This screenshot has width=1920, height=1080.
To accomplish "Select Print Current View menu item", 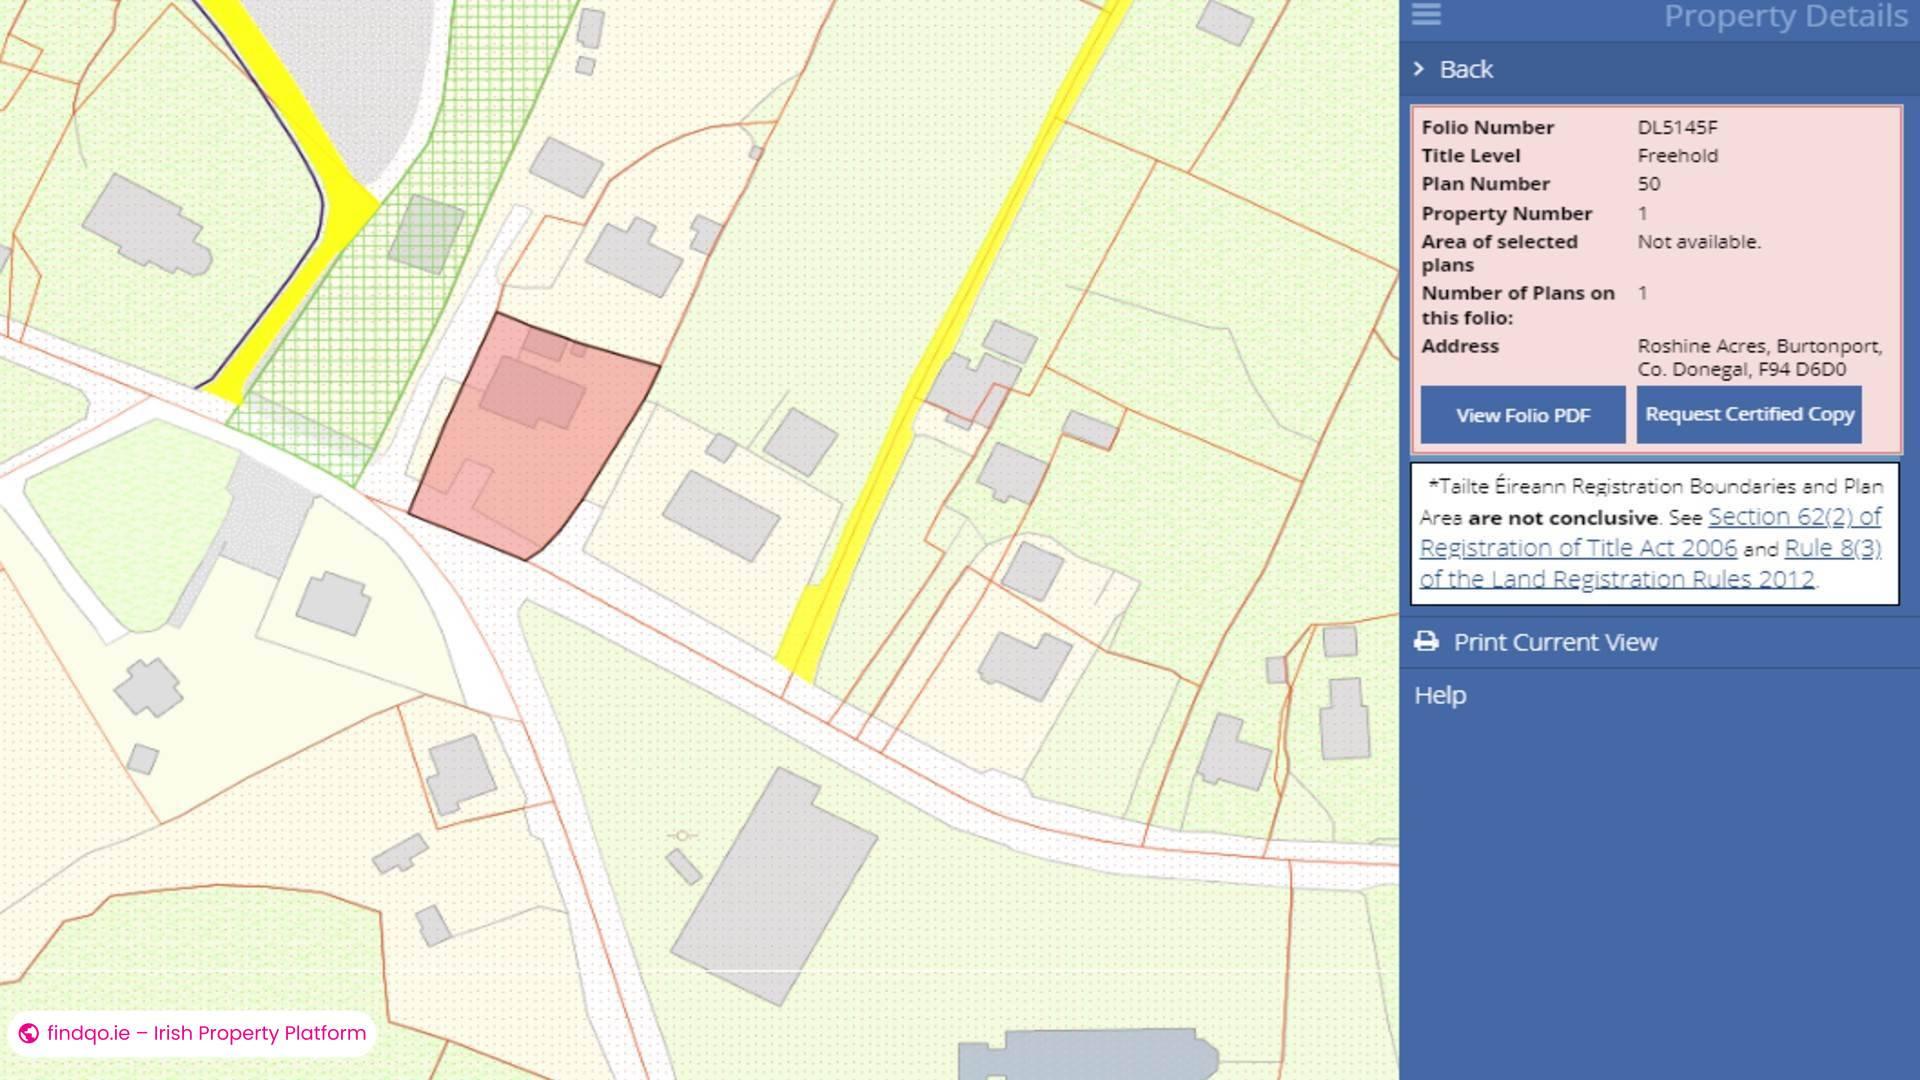I will (x=1555, y=642).
